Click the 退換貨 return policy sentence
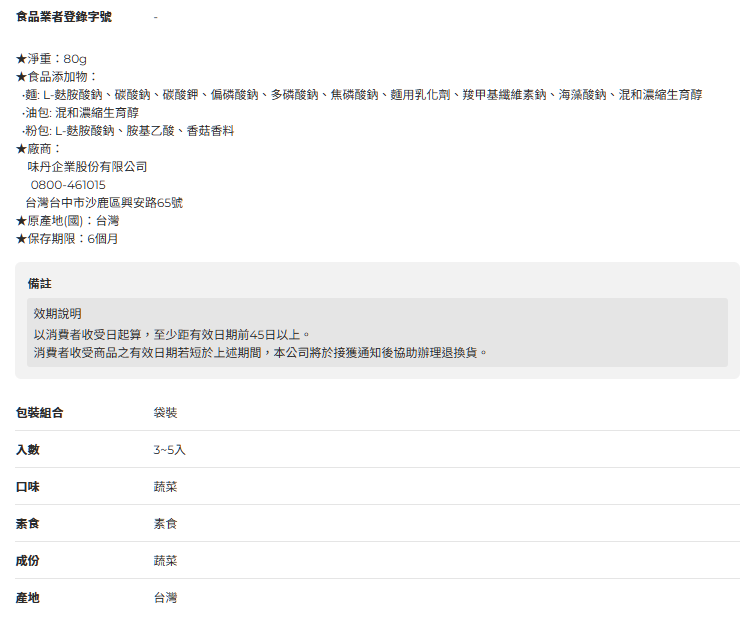The image size is (747, 625). tap(260, 352)
